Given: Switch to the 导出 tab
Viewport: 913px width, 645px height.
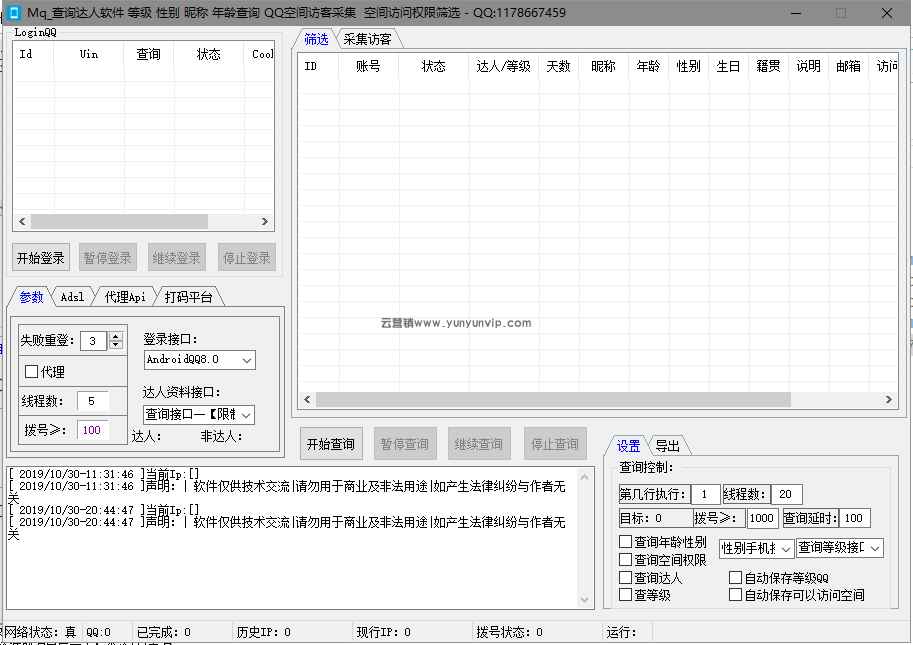Looking at the screenshot, I should point(667,446).
